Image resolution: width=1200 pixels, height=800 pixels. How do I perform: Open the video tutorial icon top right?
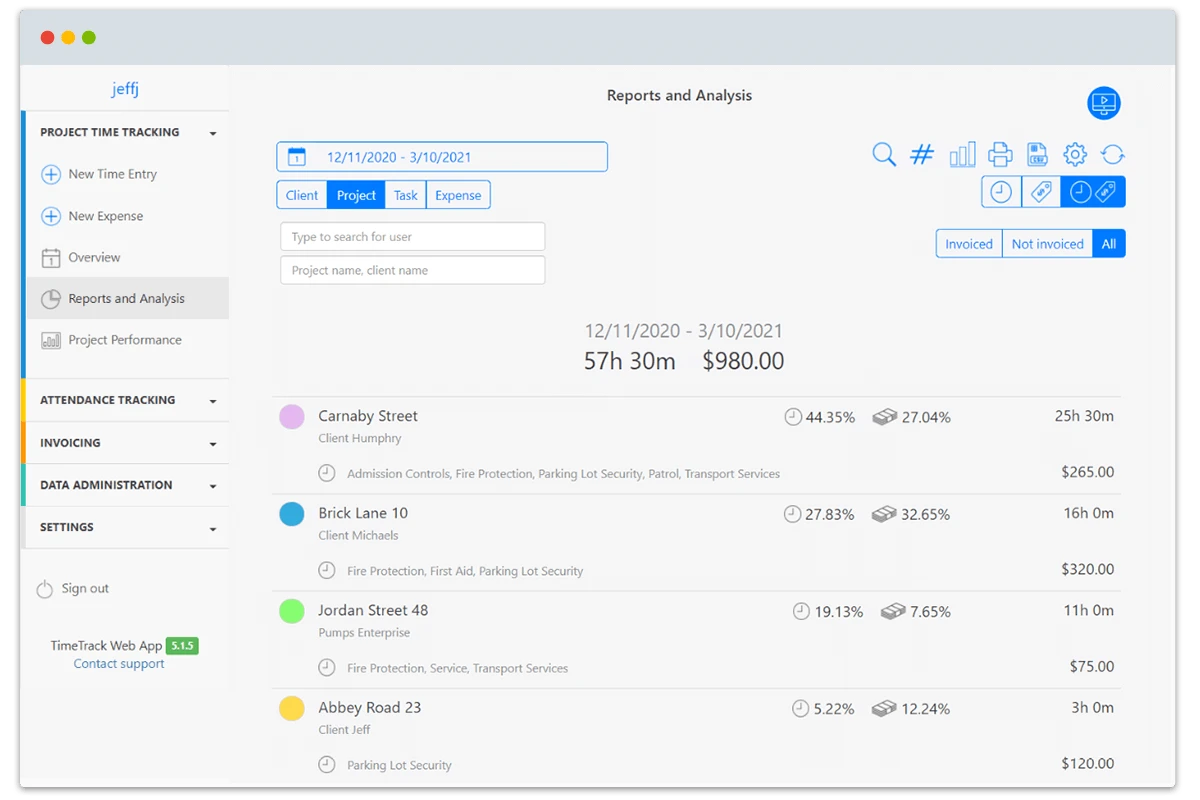pyautogui.click(x=1104, y=103)
